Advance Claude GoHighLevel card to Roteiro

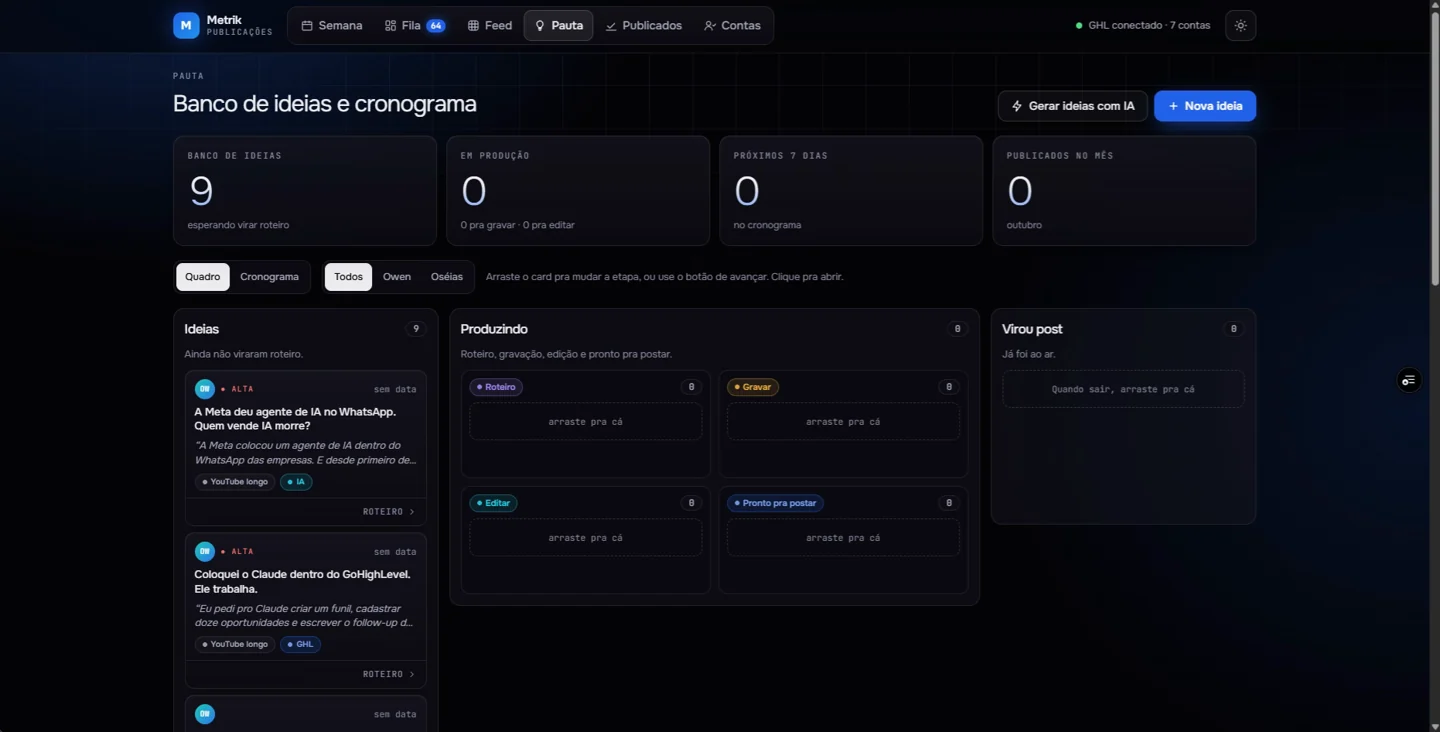pyautogui.click(x=389, y=674)
